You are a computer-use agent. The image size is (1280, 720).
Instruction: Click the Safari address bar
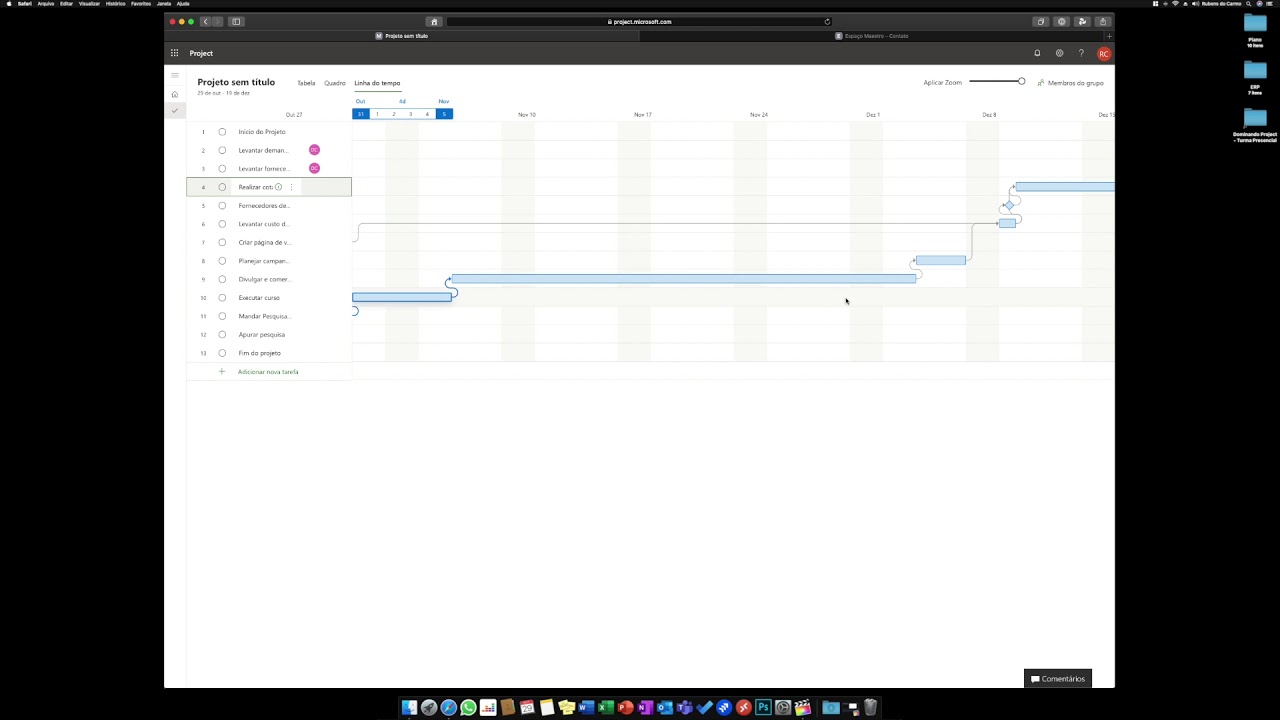click(x=641, y=21)
